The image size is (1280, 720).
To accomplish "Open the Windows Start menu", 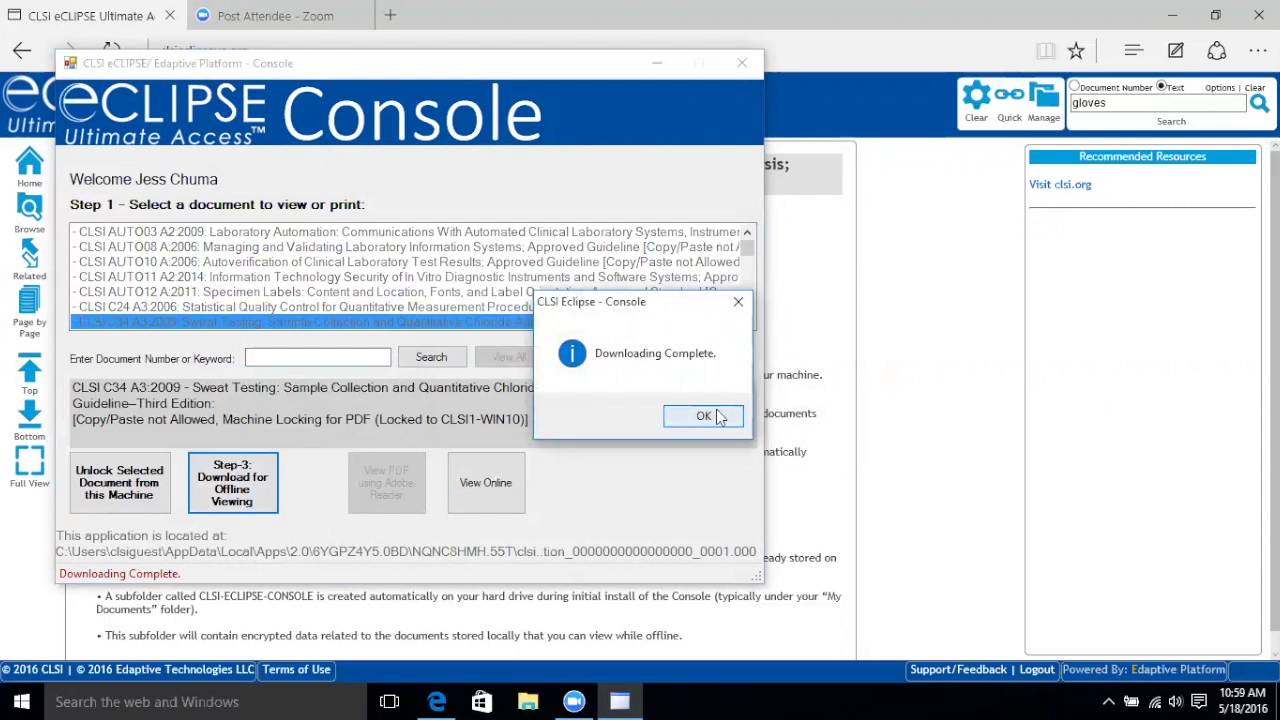I will (22, 702).
